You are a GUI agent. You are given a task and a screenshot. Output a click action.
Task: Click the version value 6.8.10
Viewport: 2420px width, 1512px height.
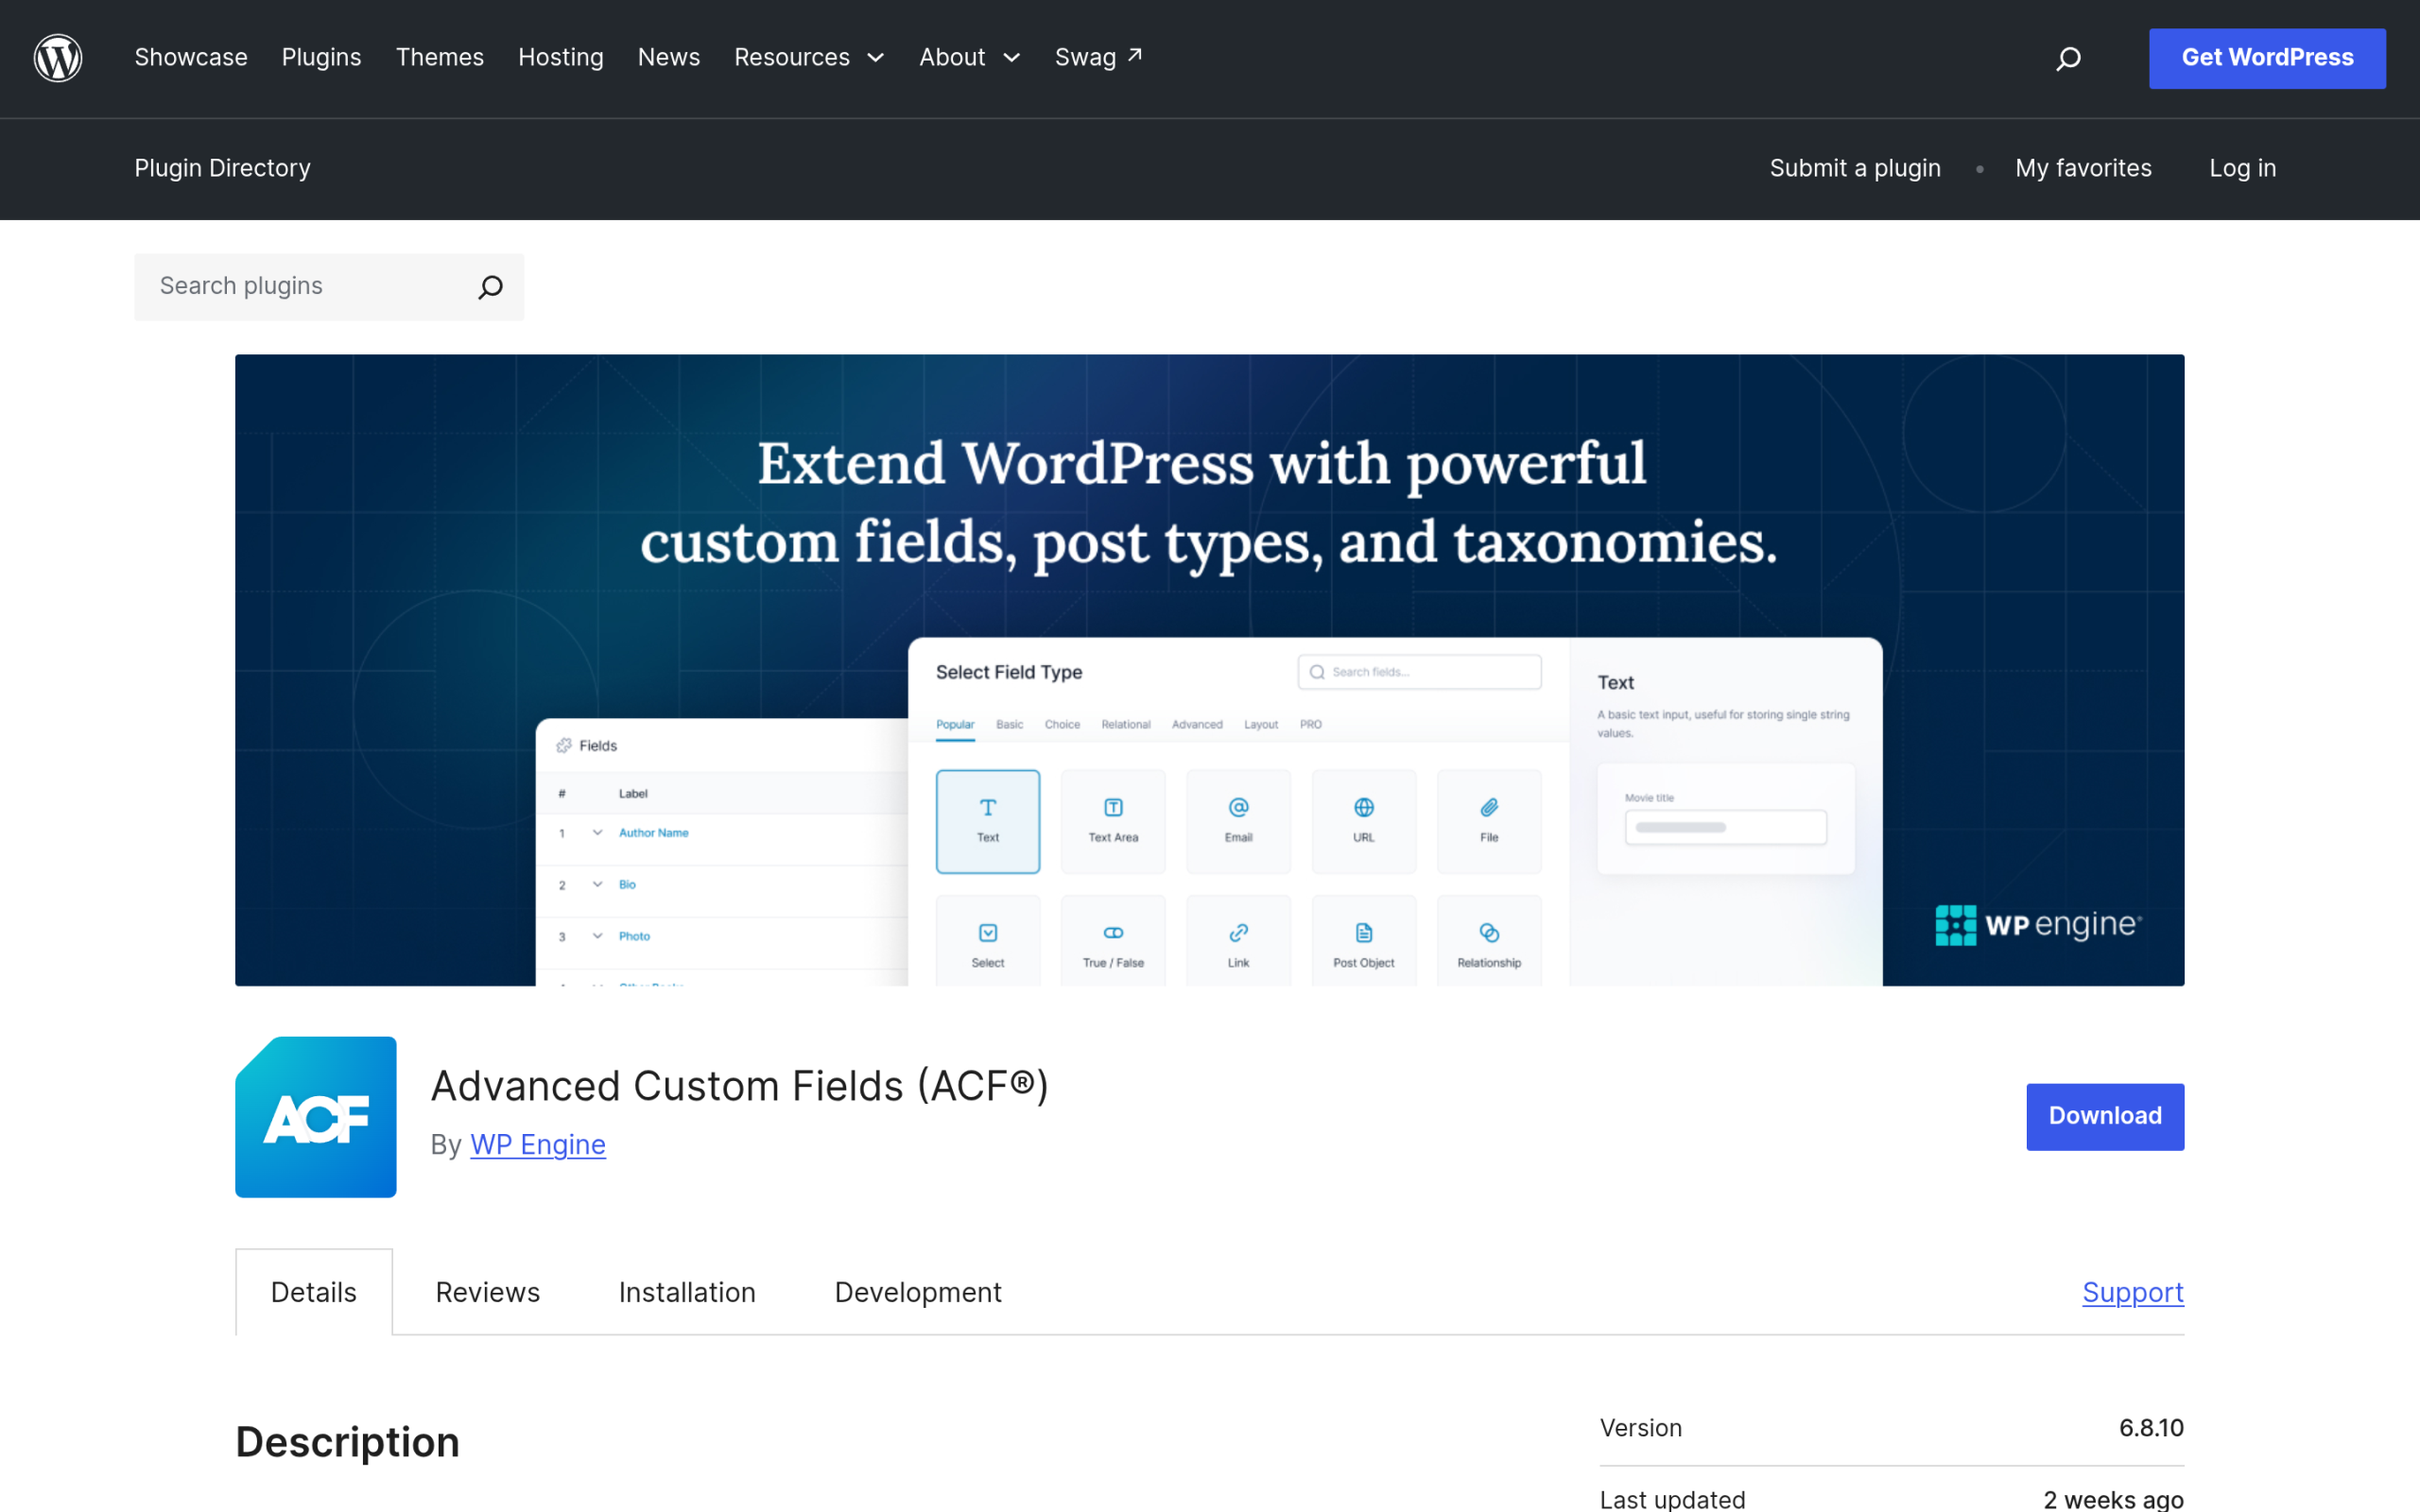[2151, 1428]
